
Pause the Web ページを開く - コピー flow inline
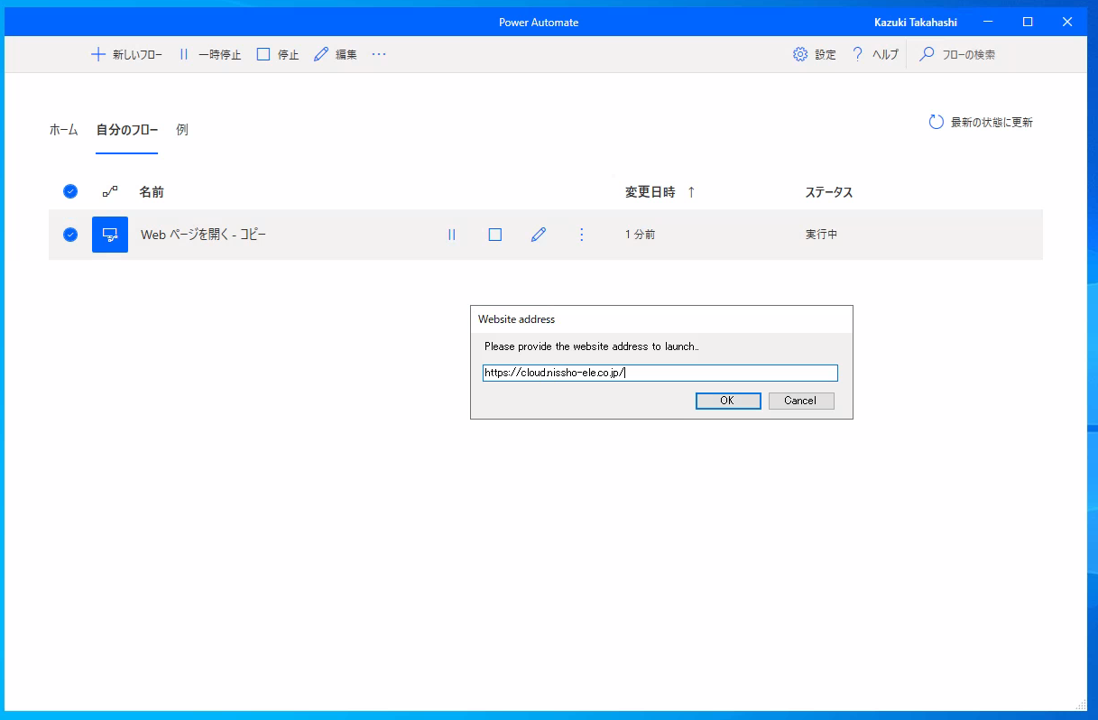coord(451,234)
